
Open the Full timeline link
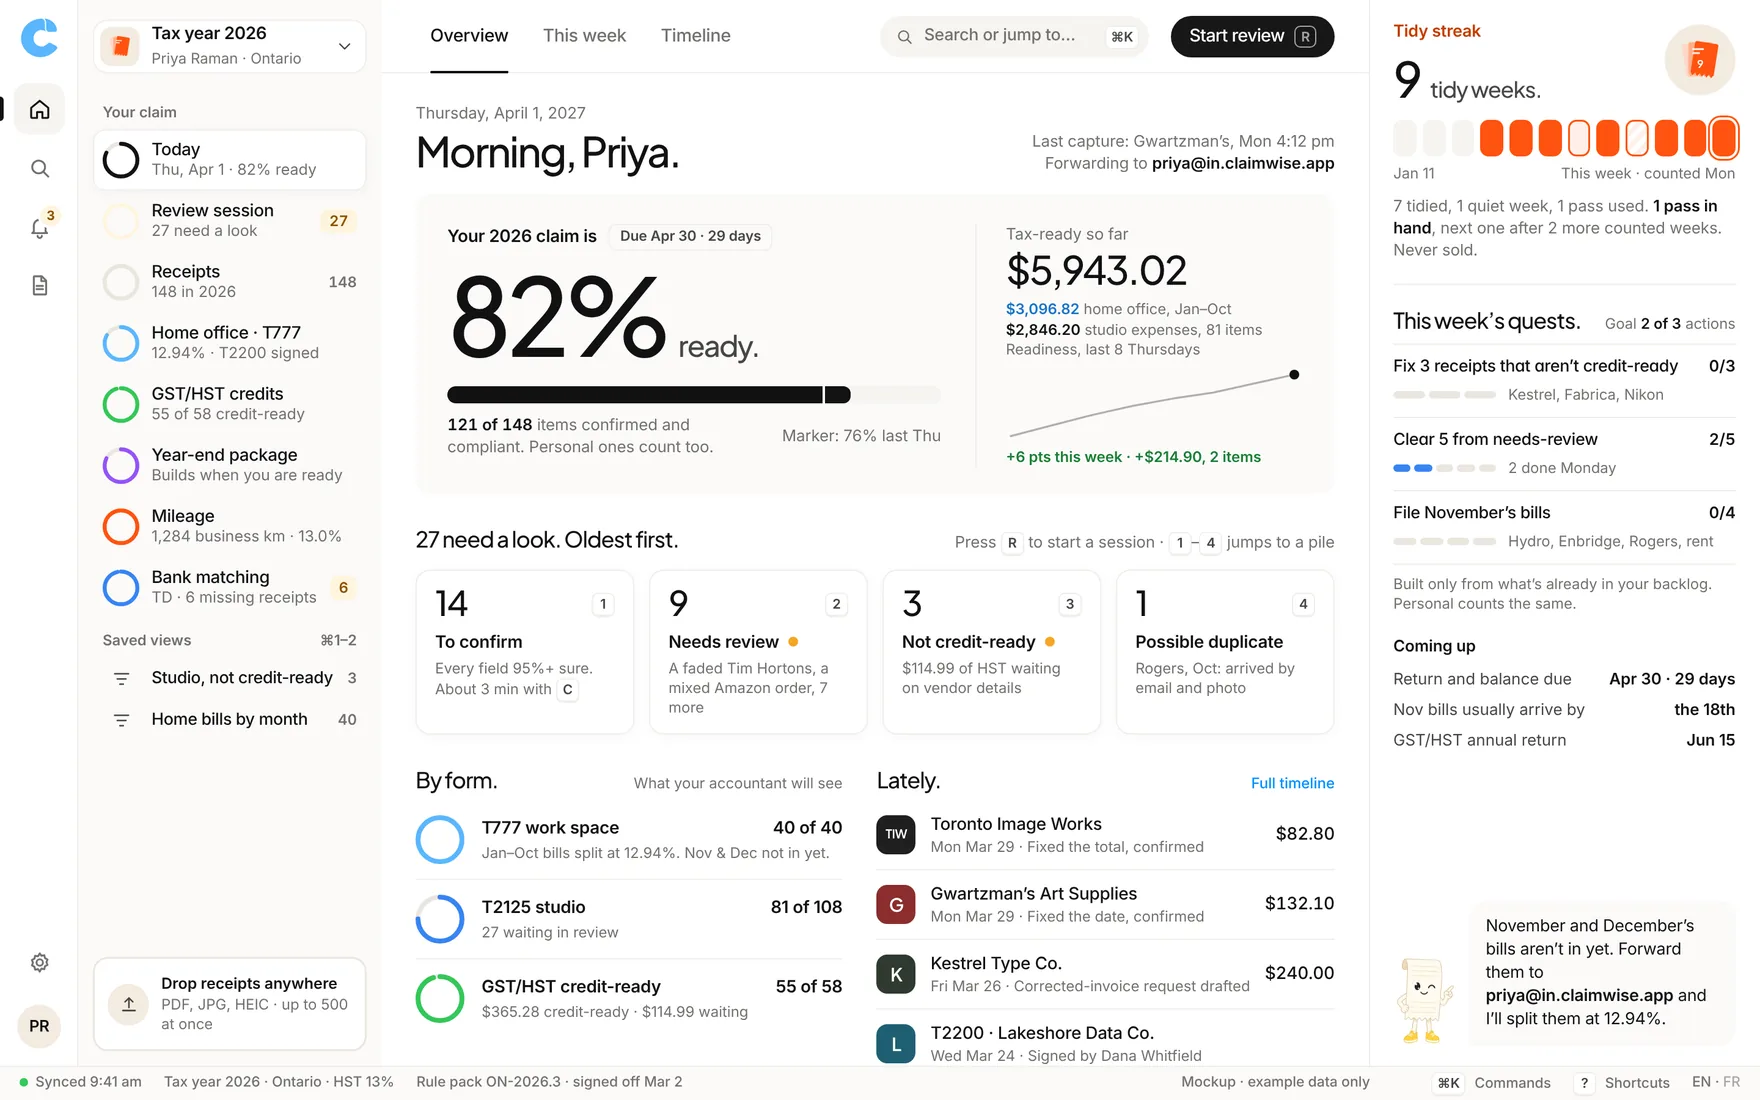click(1292, 783)
